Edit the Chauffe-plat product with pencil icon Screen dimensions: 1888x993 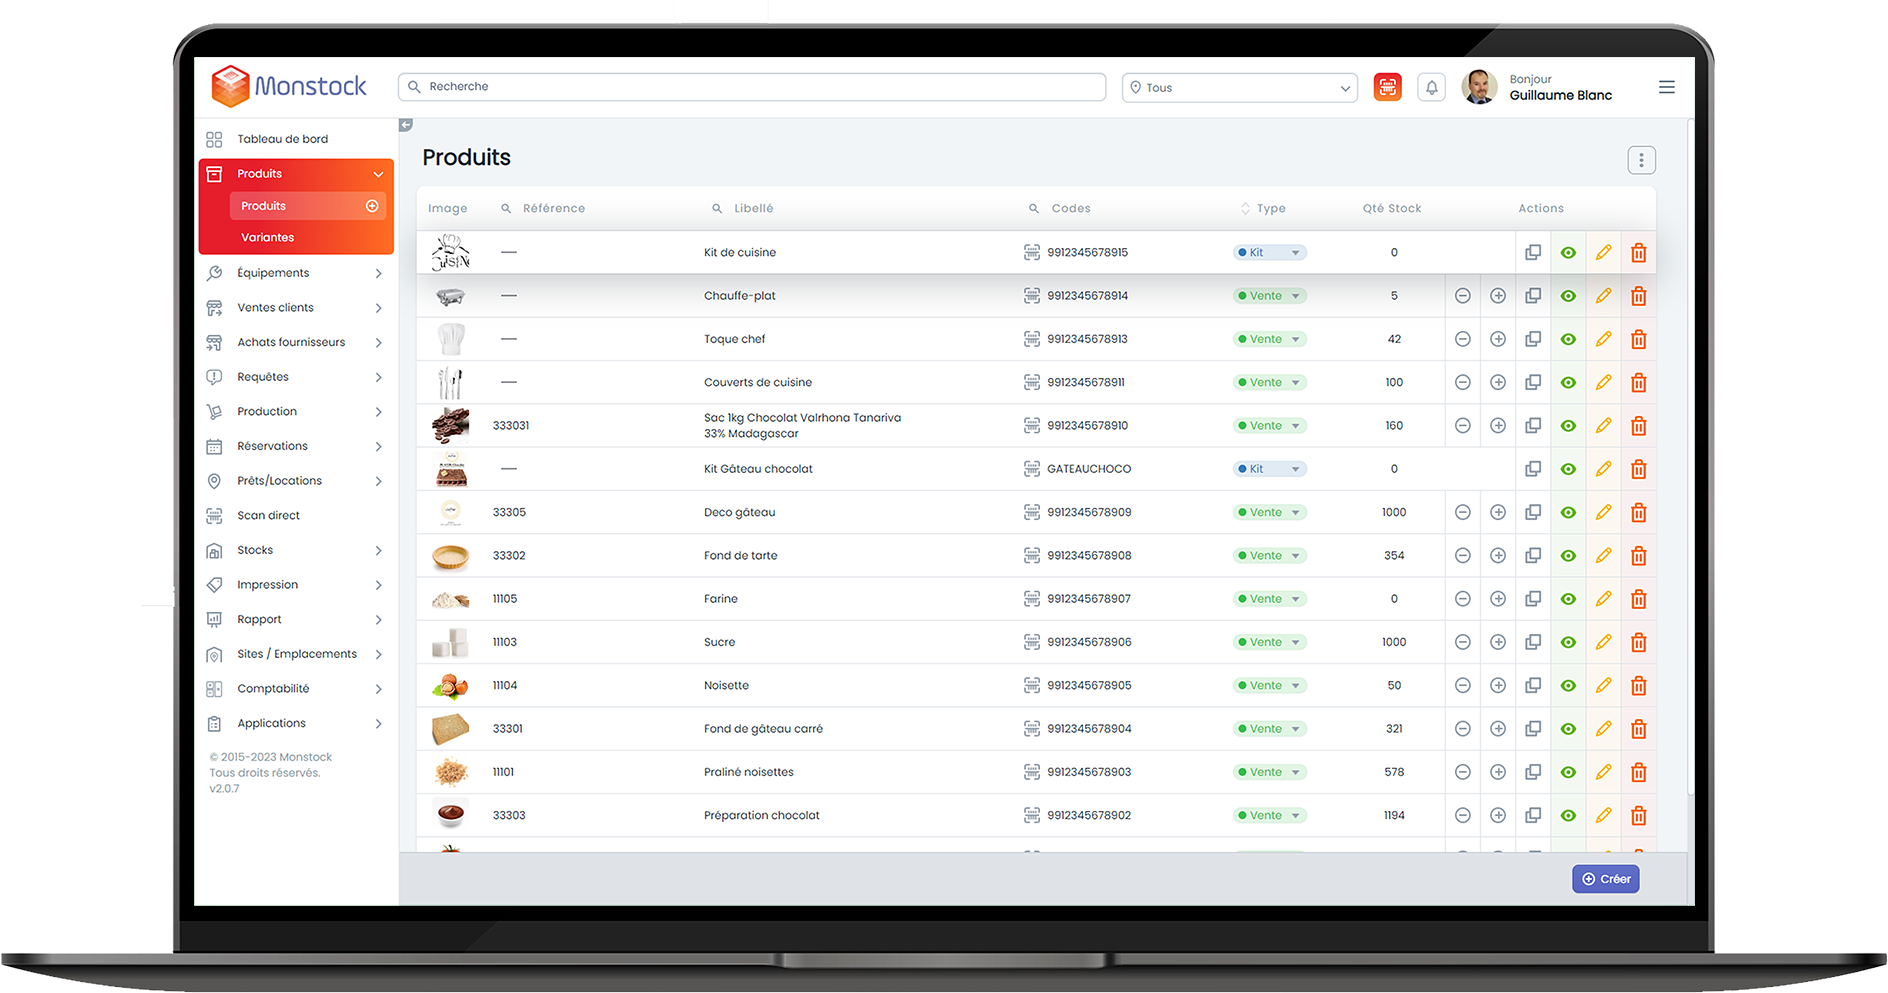pyautogui.click(x=1603, y=296)
